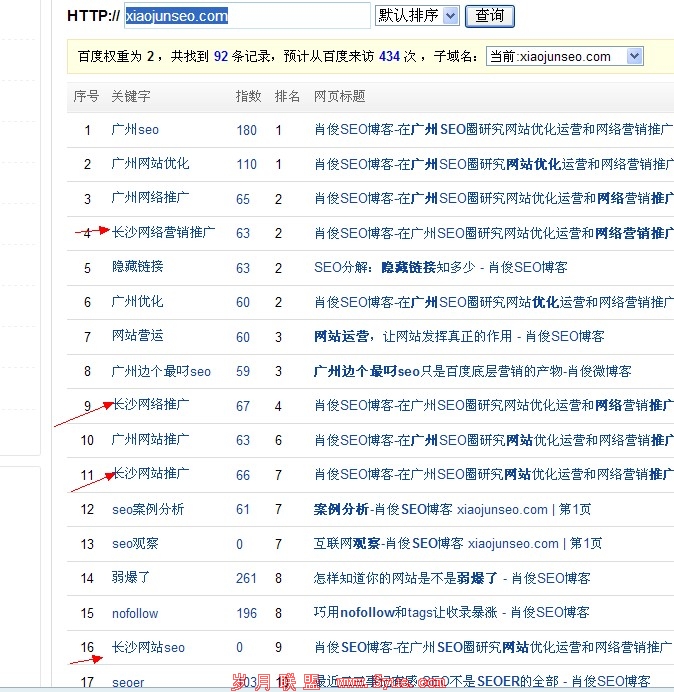Click the domain URL input field
674x692 pixels.
247,16
